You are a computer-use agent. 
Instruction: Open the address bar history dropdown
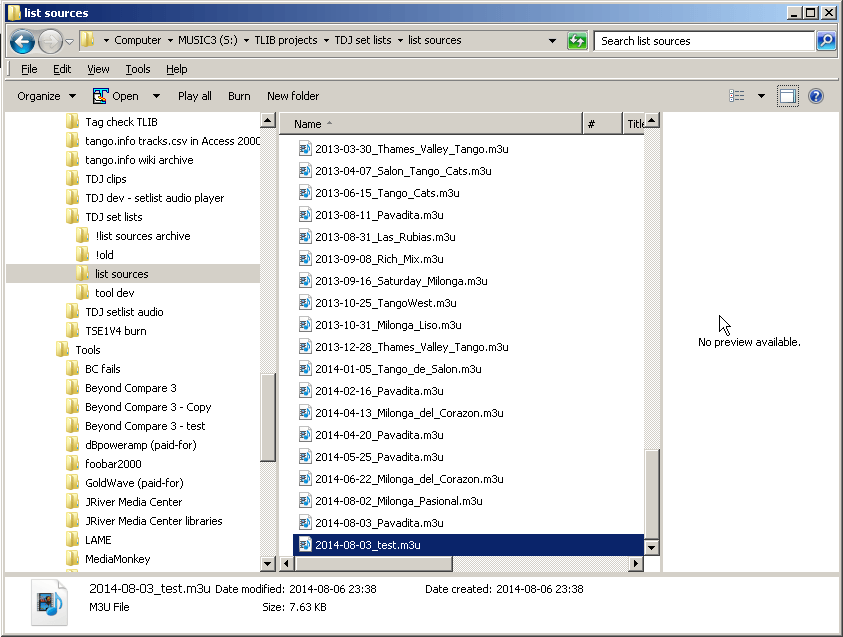point(553,41)
